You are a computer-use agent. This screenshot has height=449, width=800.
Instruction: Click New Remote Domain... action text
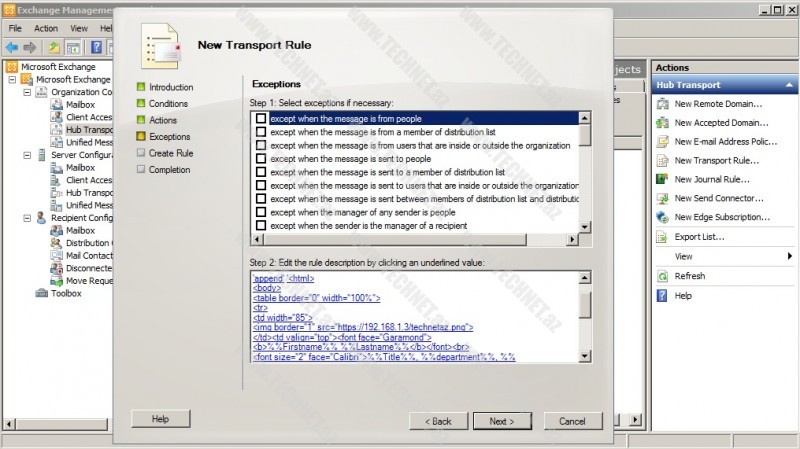click(x=718, y=104)
